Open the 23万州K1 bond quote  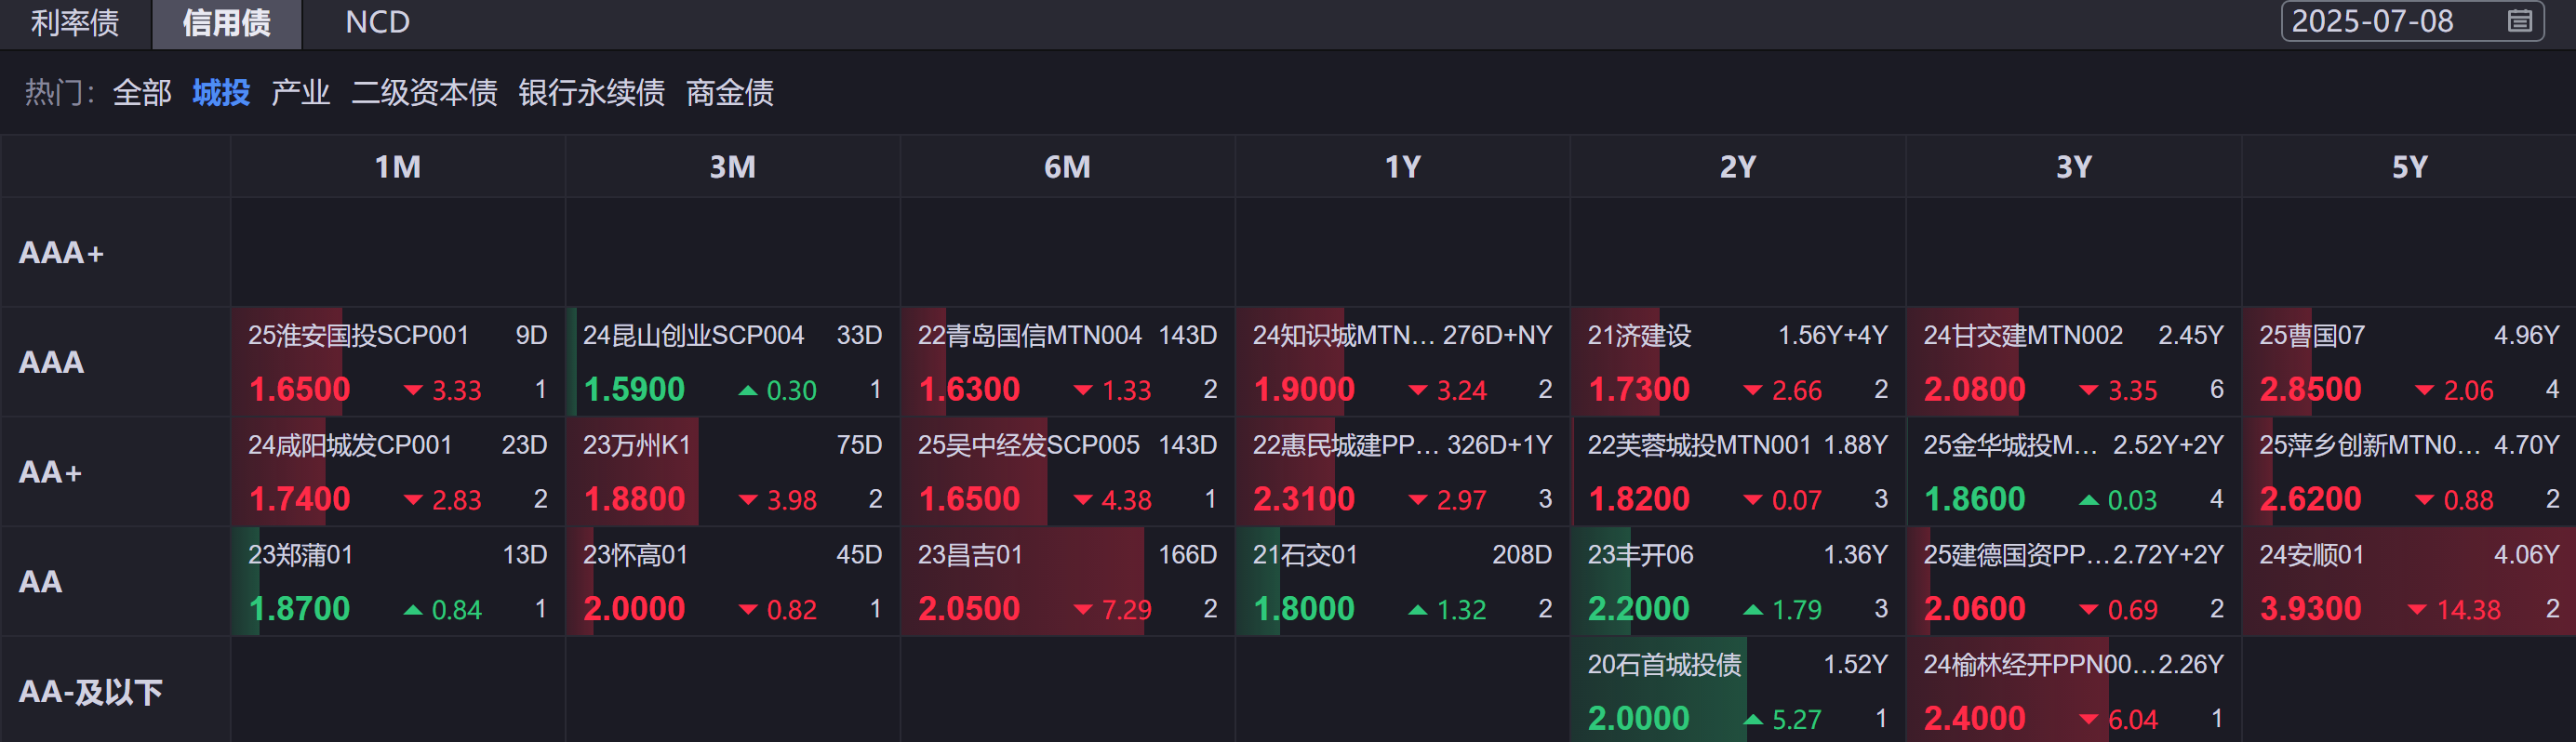pyautogui.click(x=733, y=472)
